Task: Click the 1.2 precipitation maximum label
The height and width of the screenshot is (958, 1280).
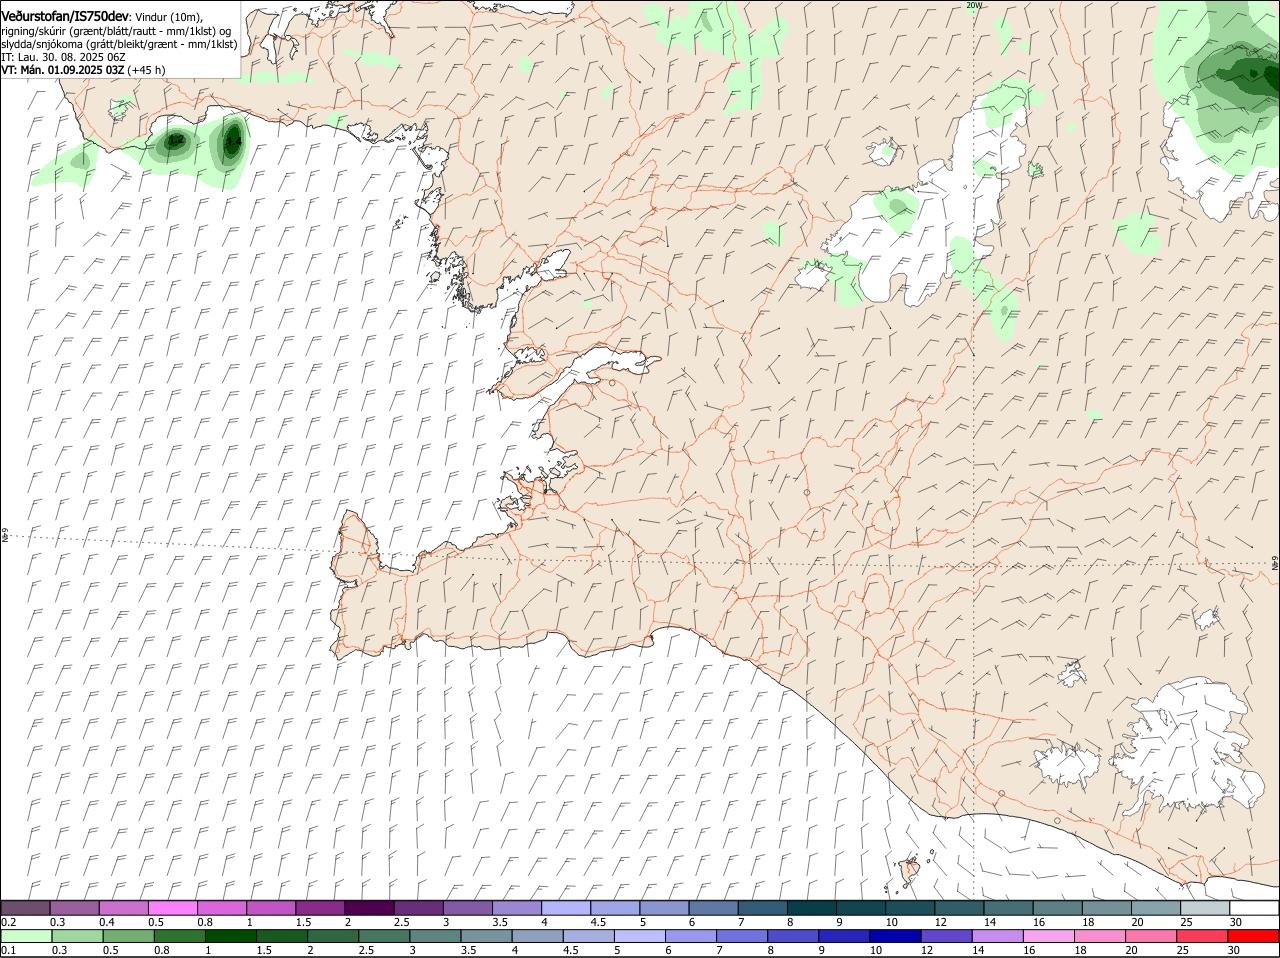Action: click(175, 141)
